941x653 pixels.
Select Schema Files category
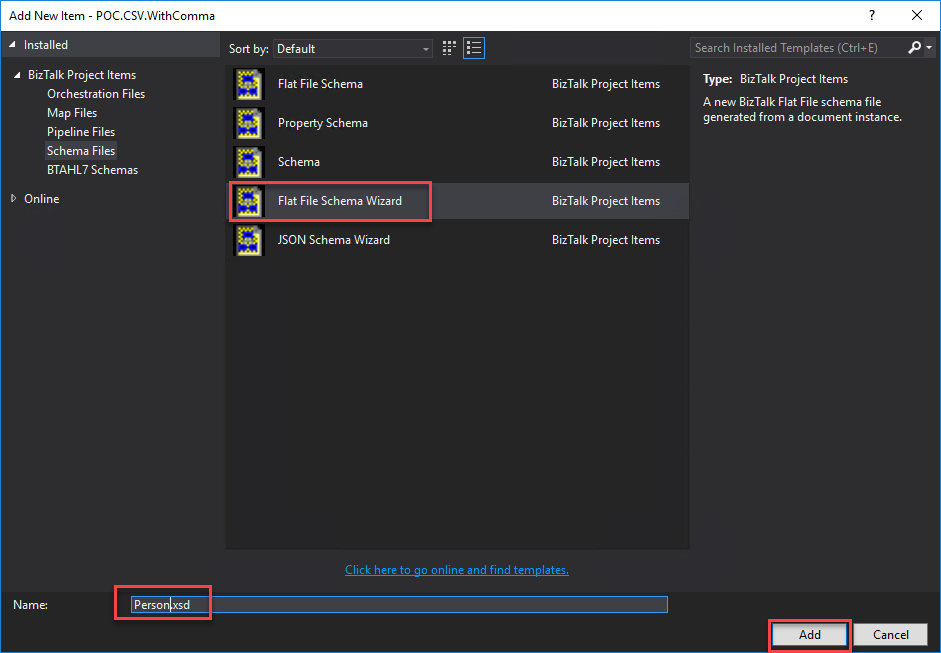coord(81,151)
